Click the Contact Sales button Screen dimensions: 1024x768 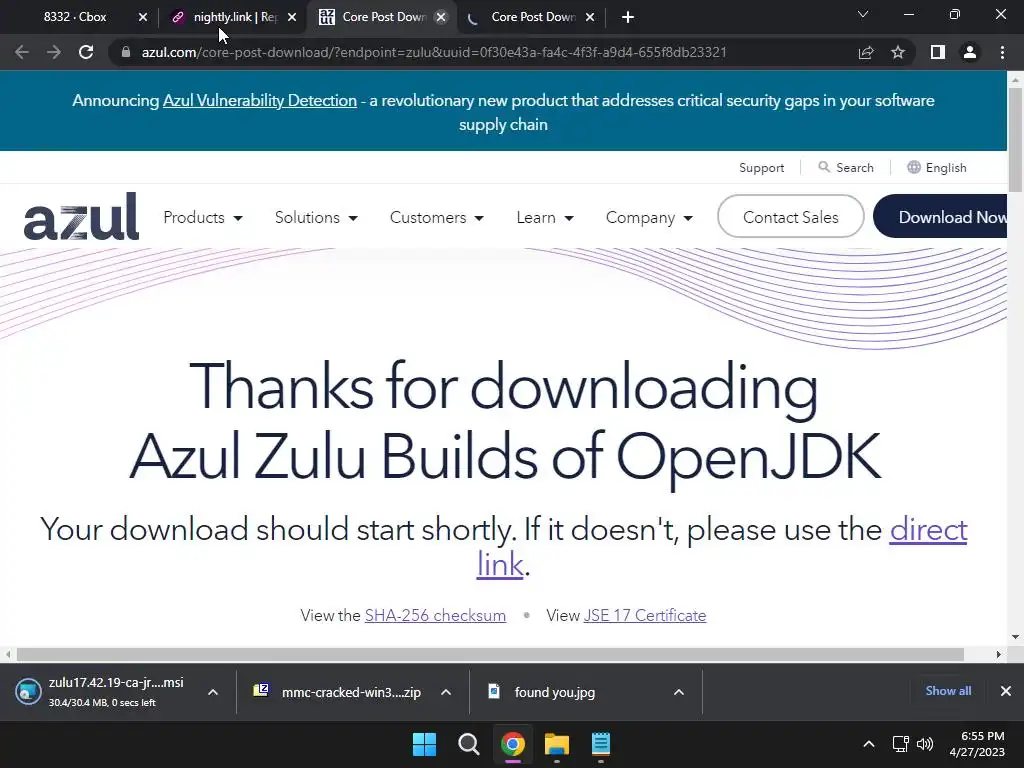point(790,217)
